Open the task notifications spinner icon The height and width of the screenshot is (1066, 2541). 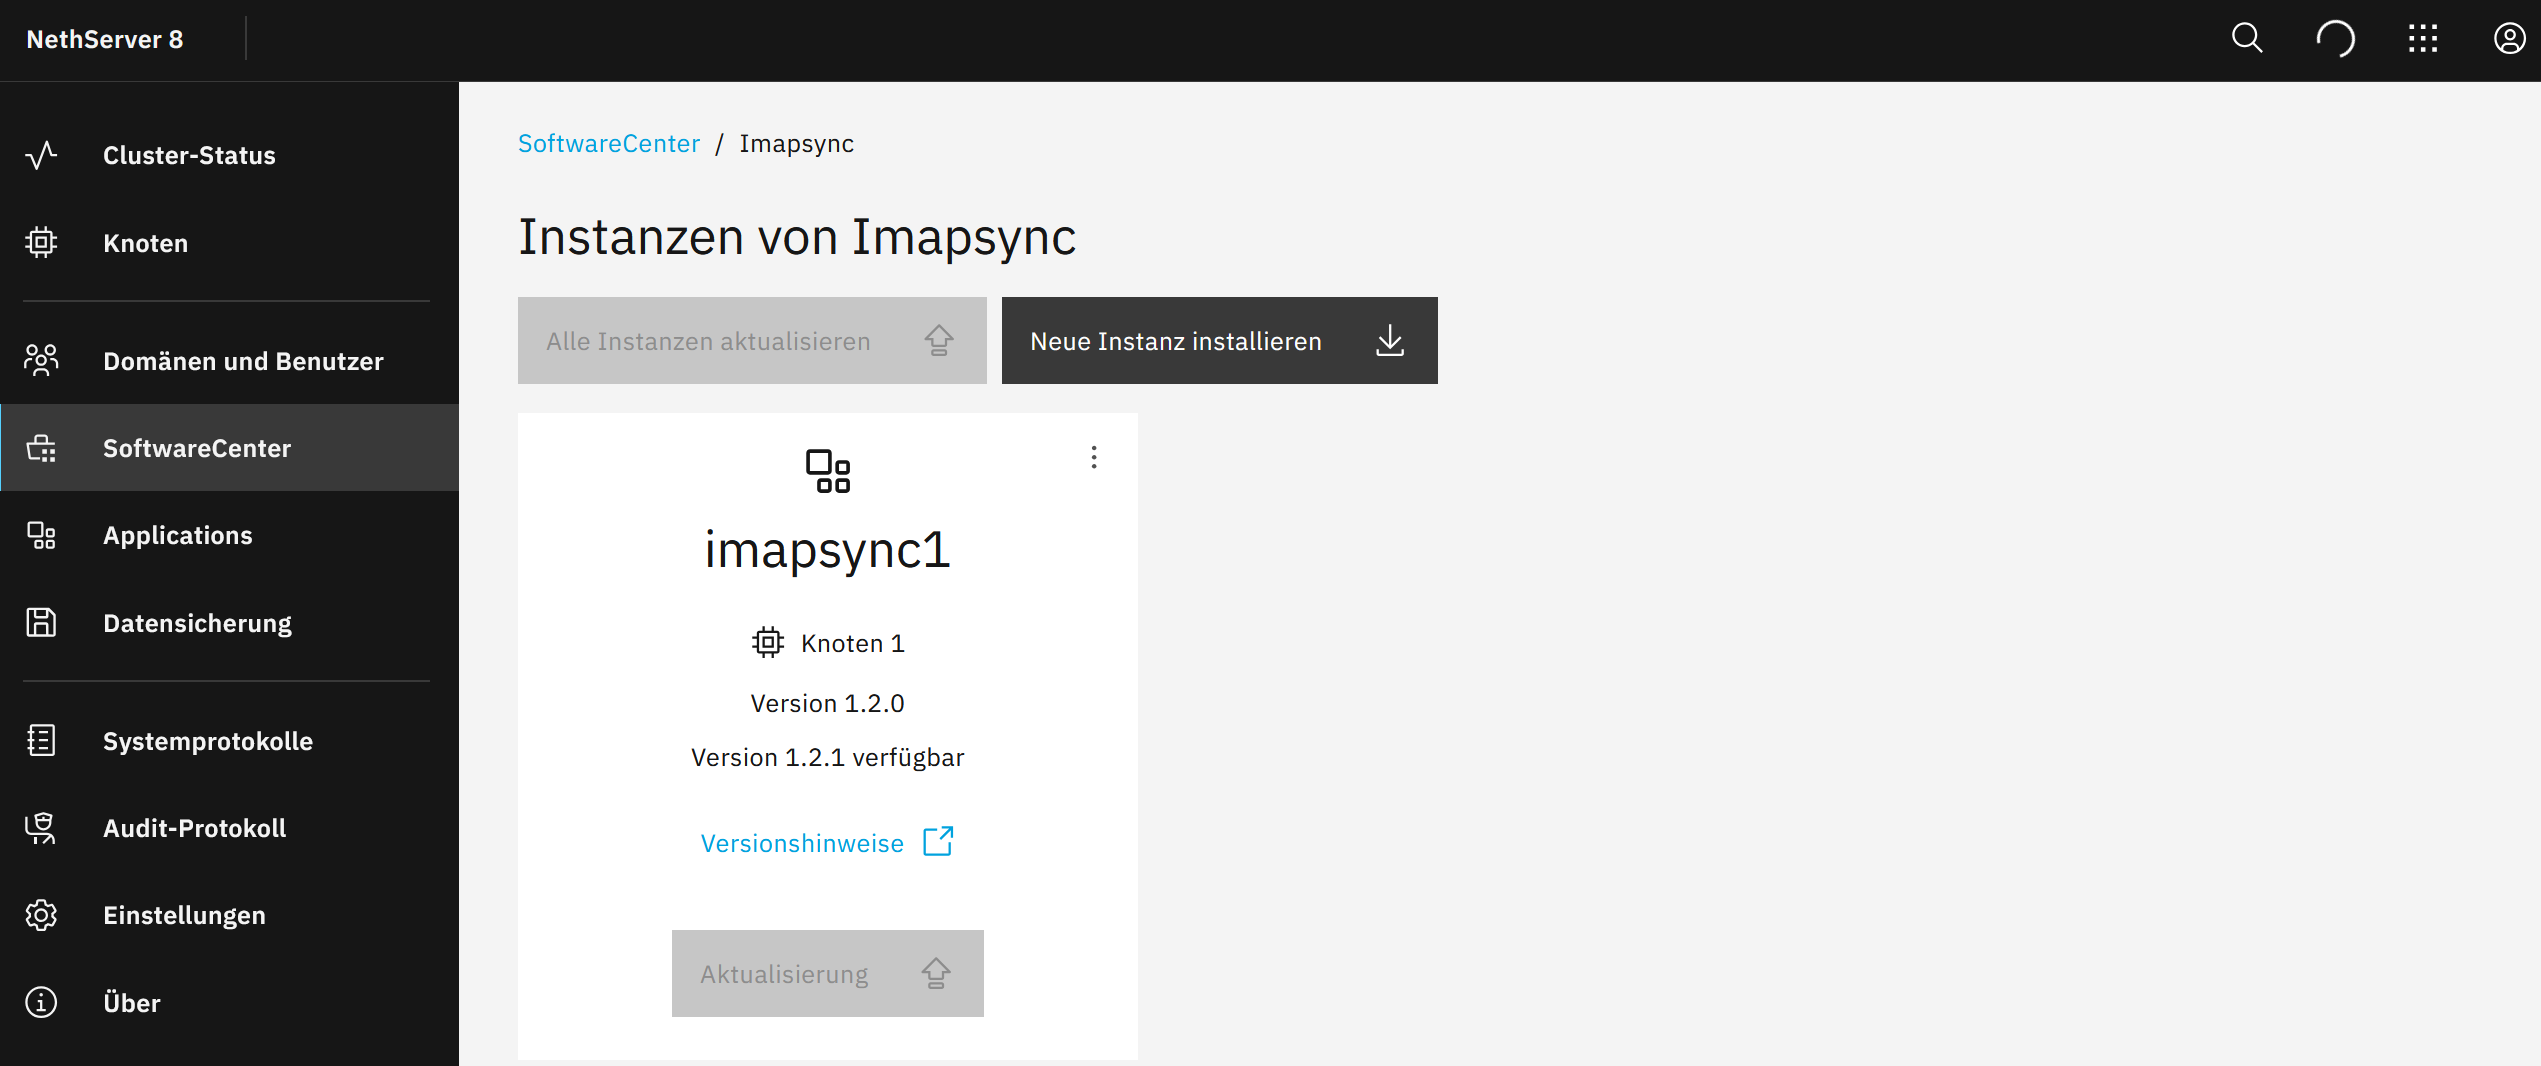click(x=2335, y=39)
